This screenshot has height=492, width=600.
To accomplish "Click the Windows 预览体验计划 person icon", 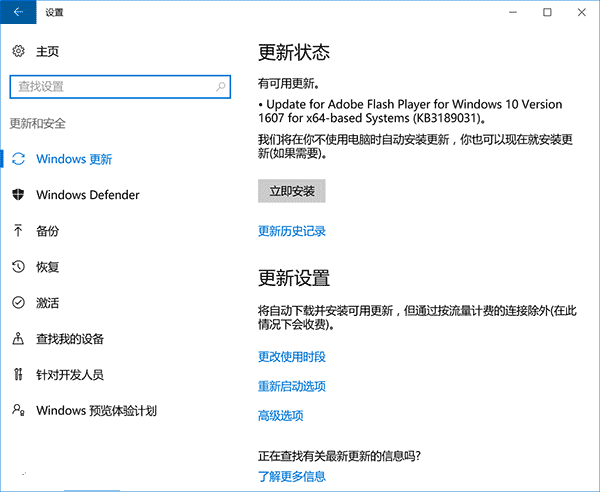I will coord(18,410).
